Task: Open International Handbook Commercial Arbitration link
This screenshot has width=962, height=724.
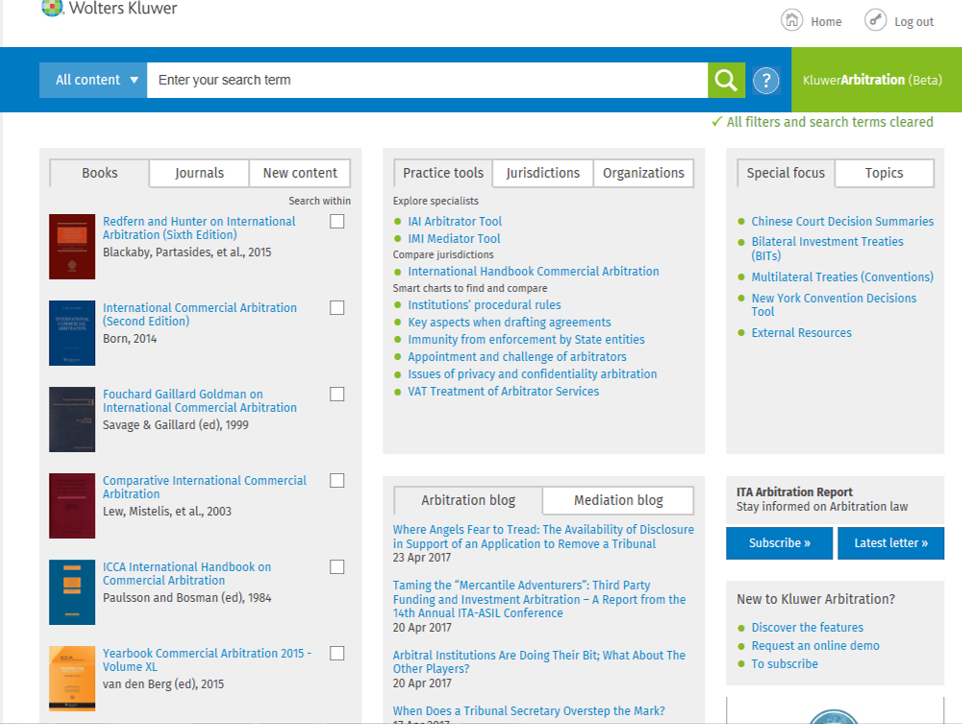Action: pos(533,271)
